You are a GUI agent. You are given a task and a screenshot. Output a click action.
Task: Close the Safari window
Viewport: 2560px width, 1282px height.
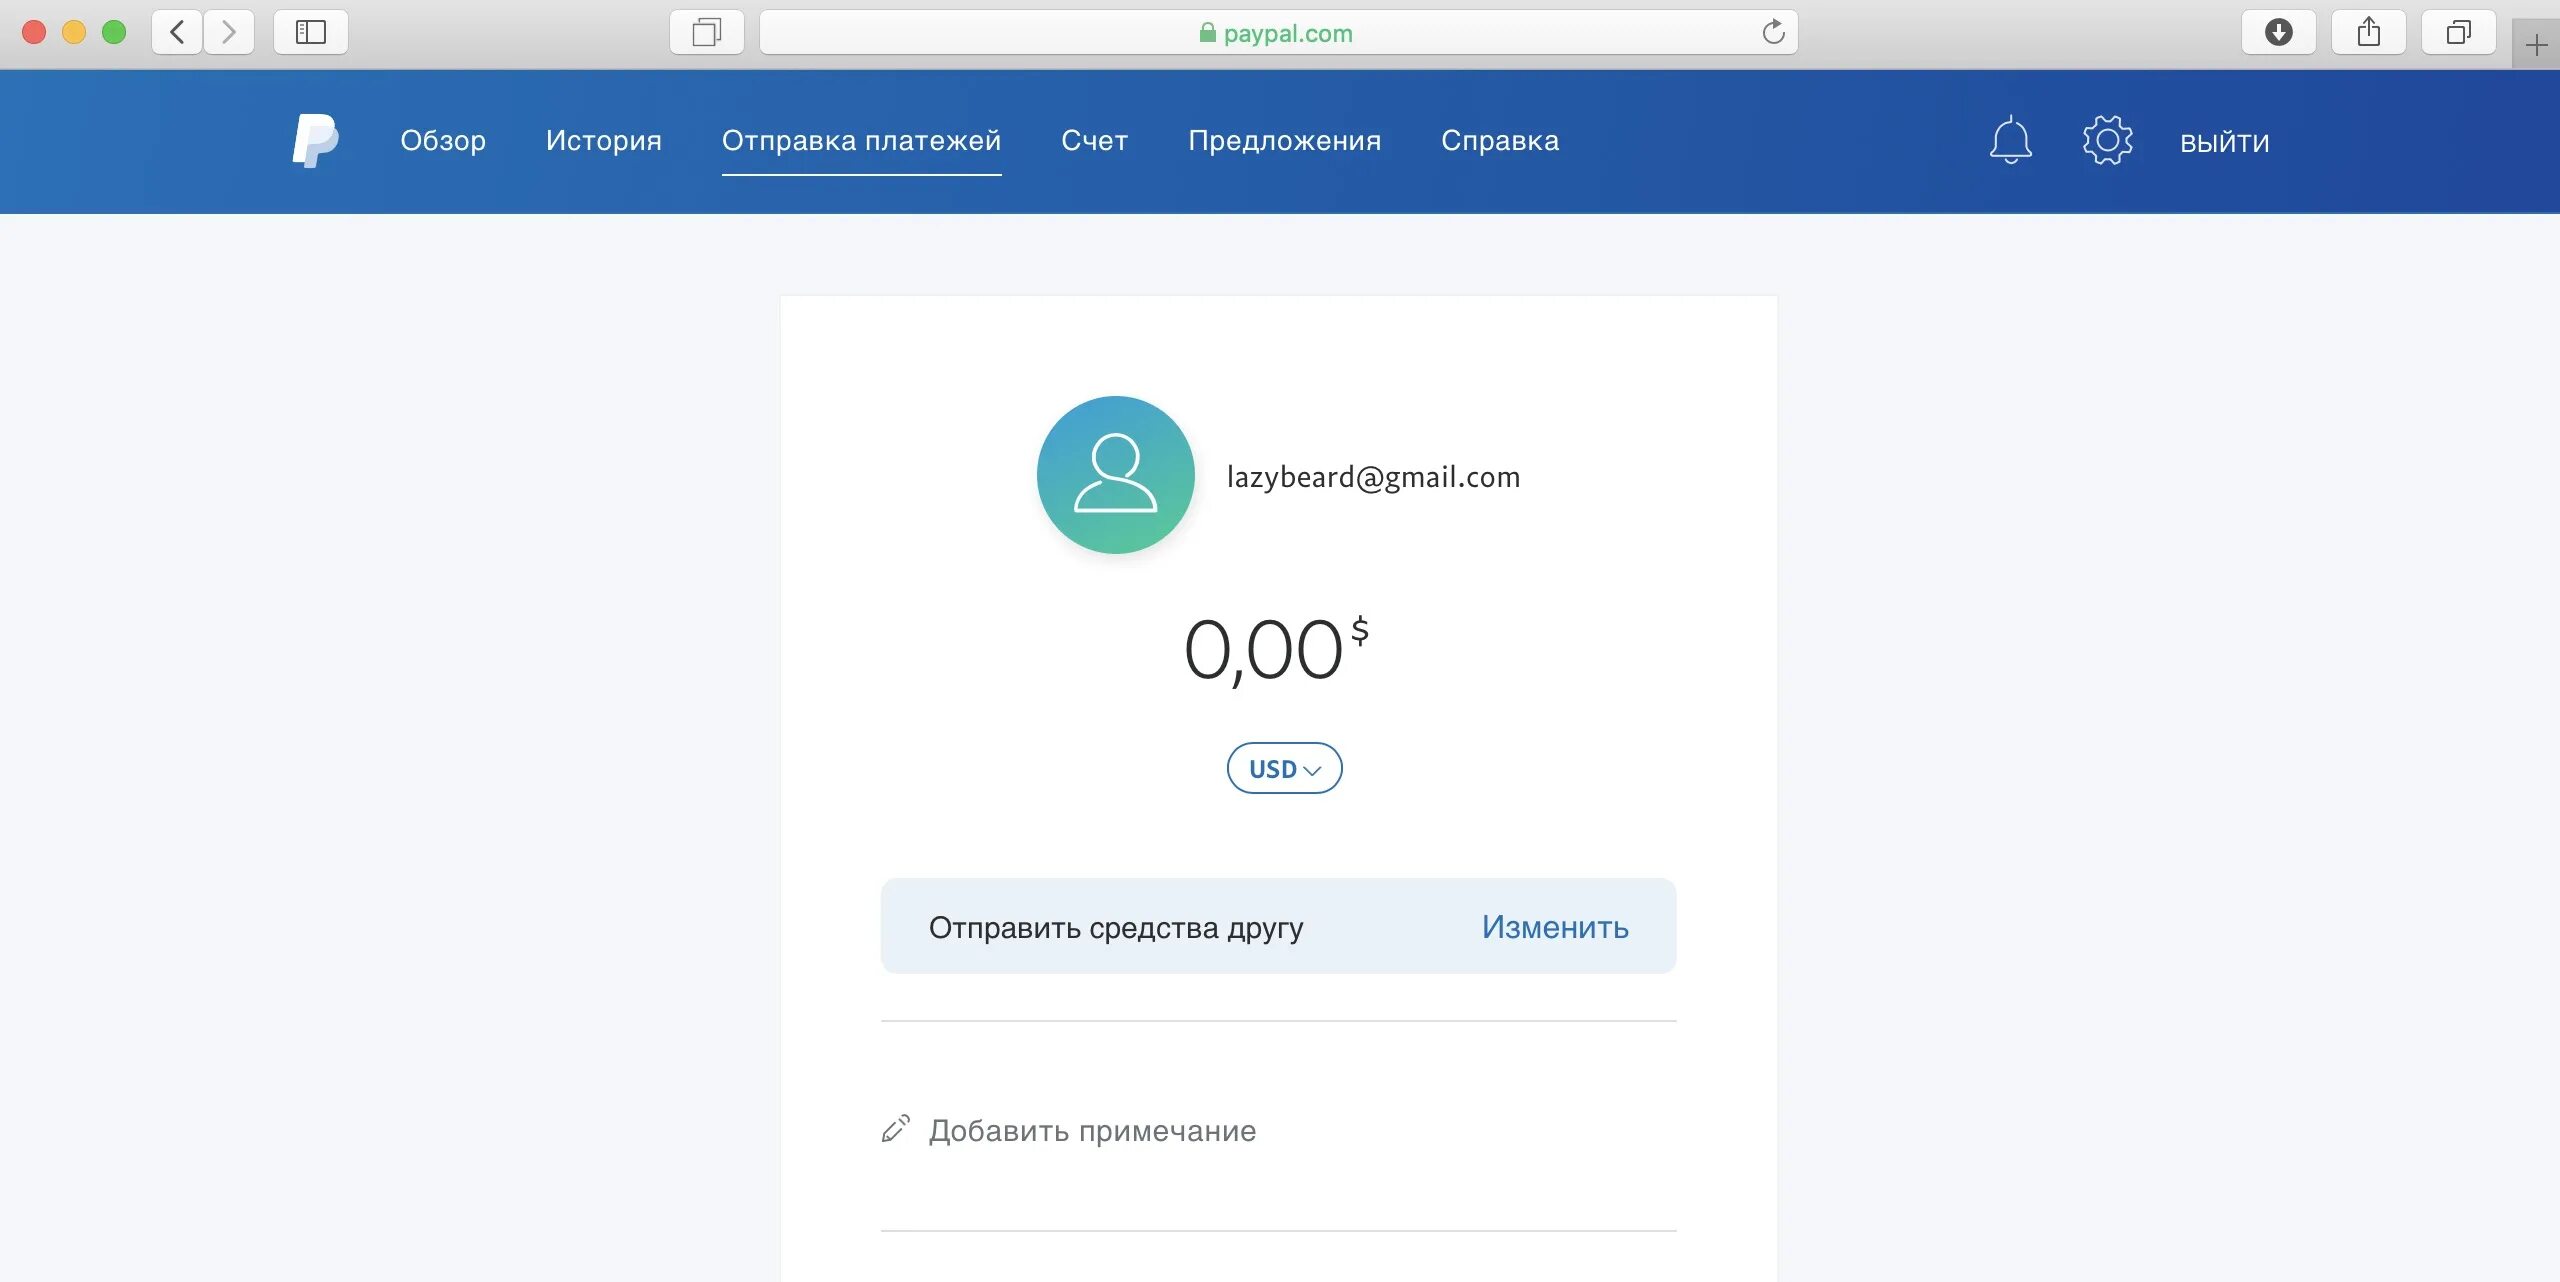tap(34, 32)
